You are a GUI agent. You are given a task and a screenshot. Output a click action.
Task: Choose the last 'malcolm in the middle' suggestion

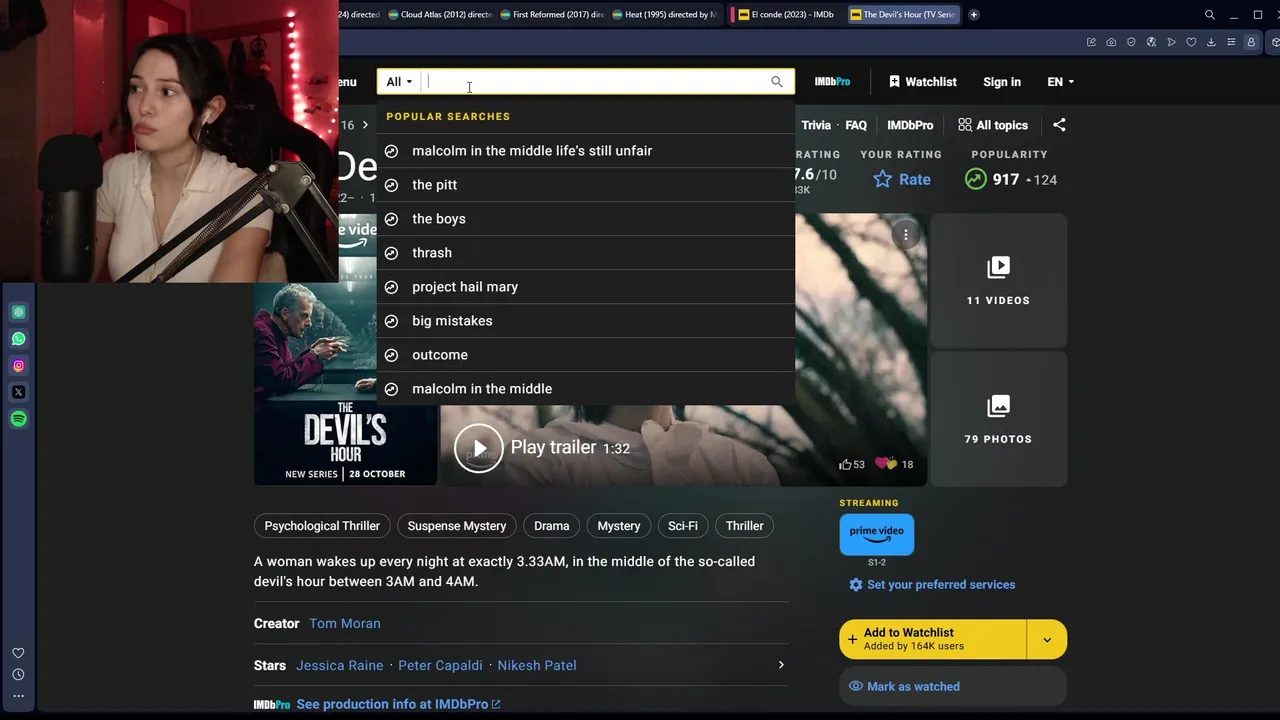pos(586,389)
